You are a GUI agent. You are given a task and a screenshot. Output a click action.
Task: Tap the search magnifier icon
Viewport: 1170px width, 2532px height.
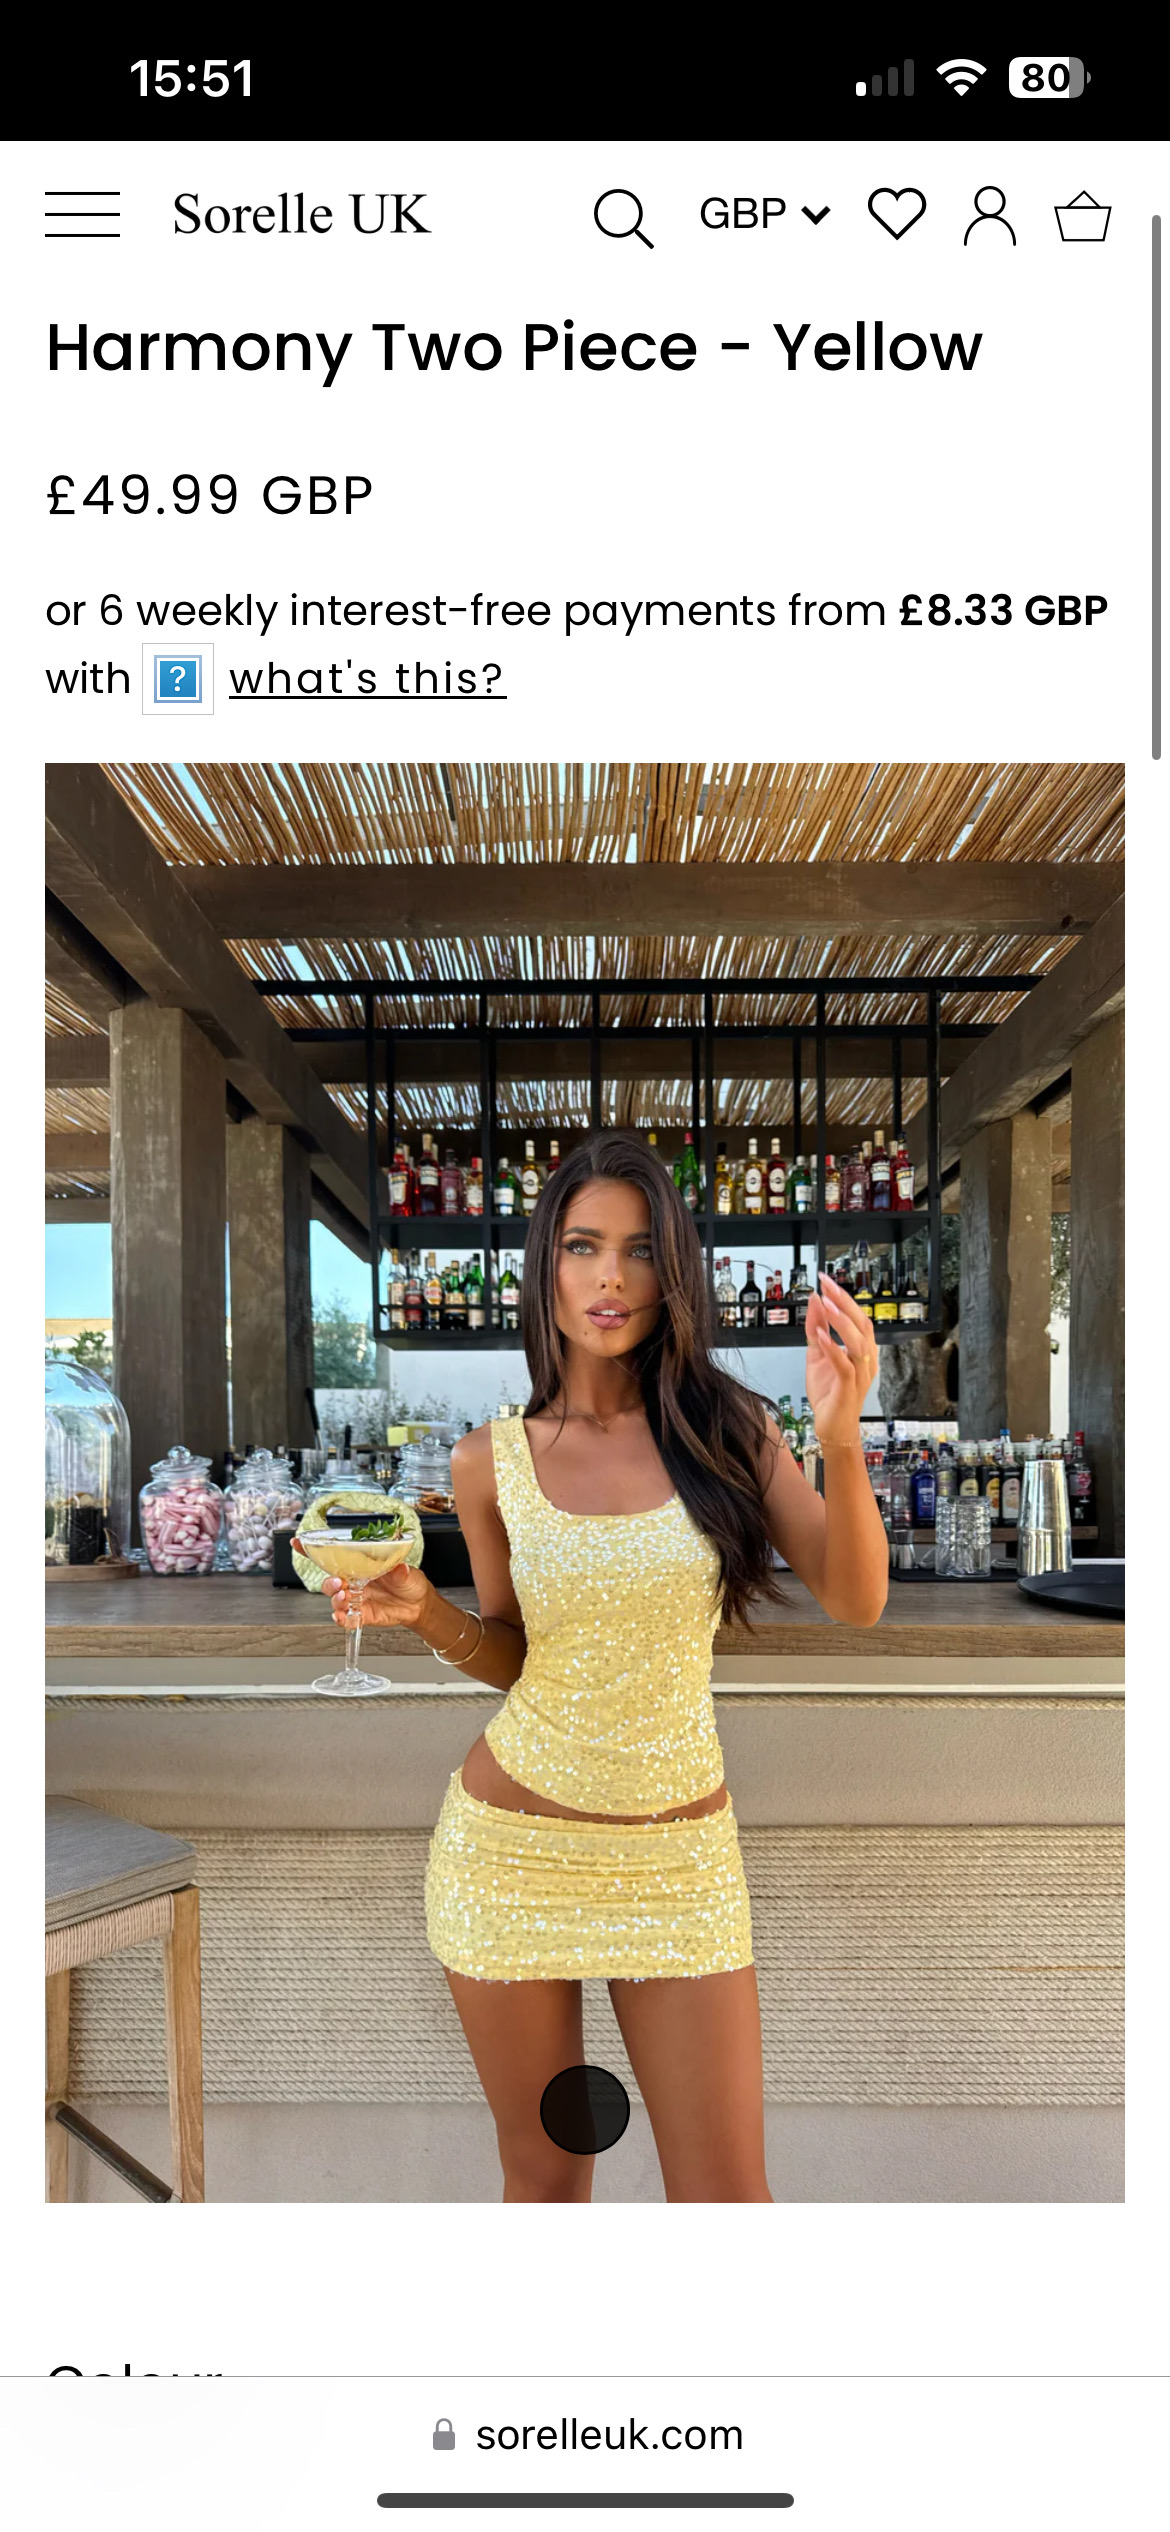pos(624,217)
